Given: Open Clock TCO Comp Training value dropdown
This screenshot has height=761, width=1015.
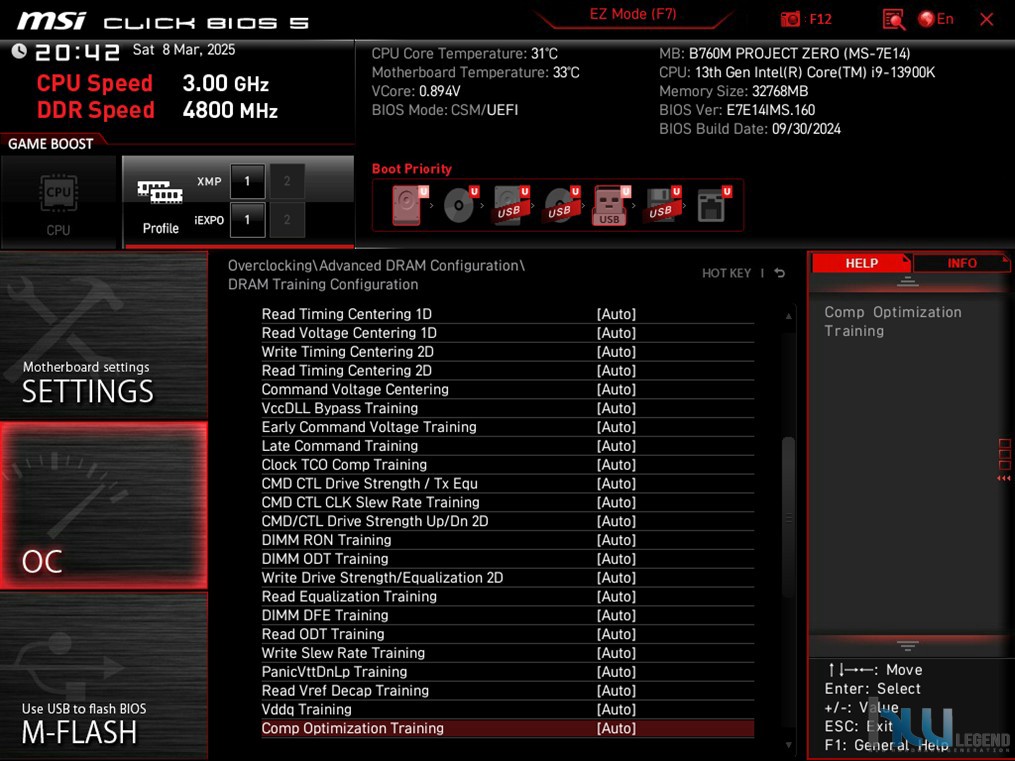Looking at the screenshot, I should (616, 465).
